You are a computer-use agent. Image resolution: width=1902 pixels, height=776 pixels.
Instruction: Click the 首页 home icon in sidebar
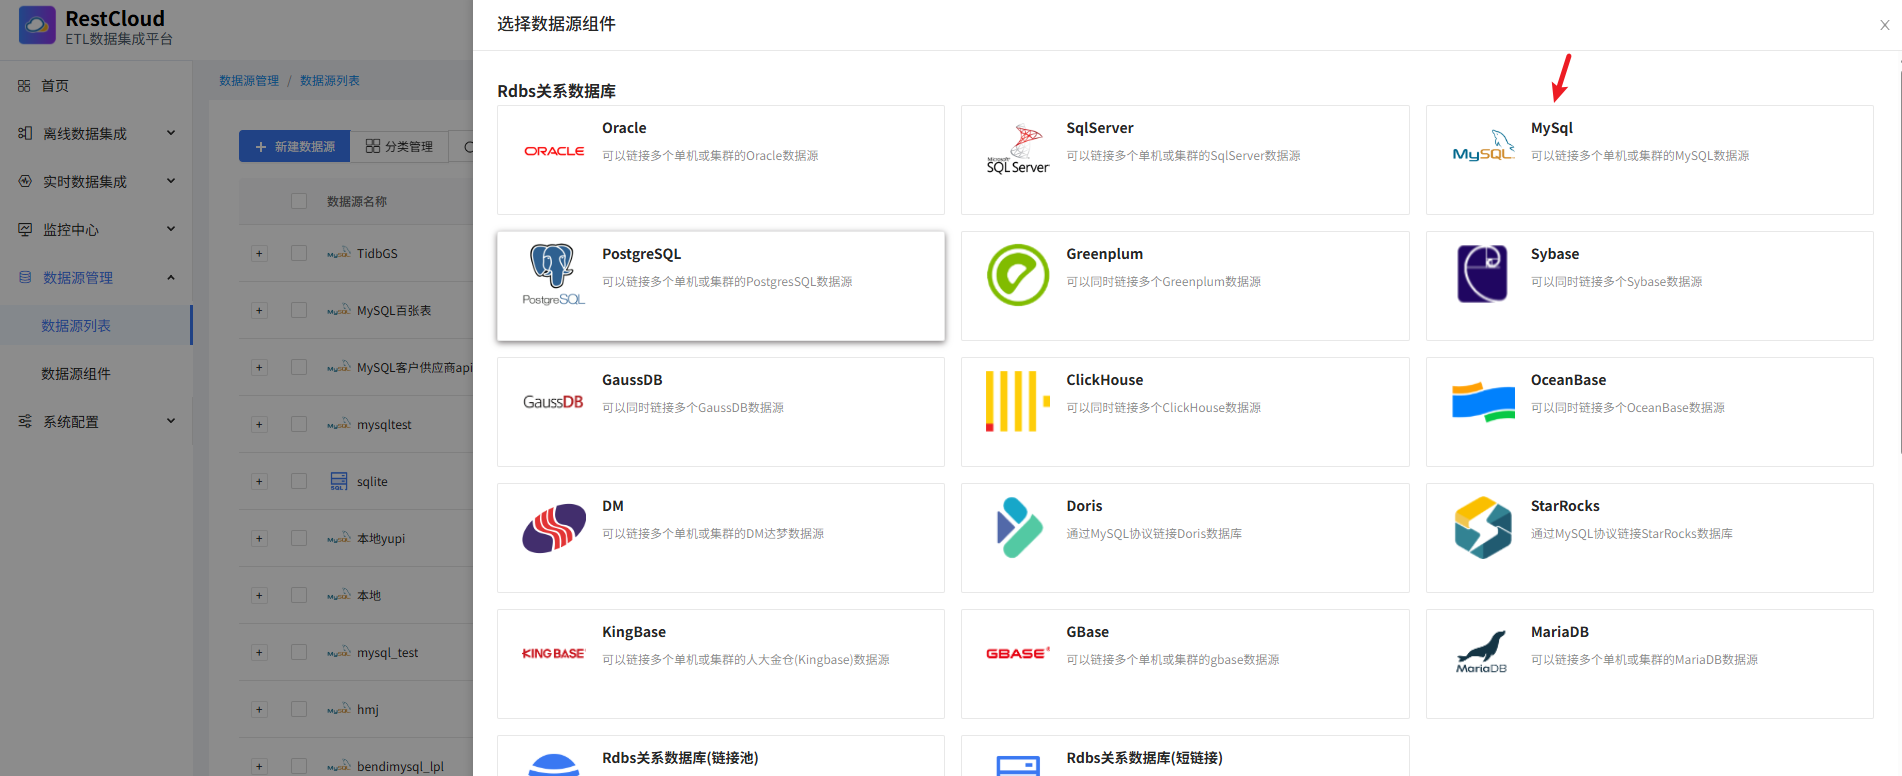click(x=24, y=86)
